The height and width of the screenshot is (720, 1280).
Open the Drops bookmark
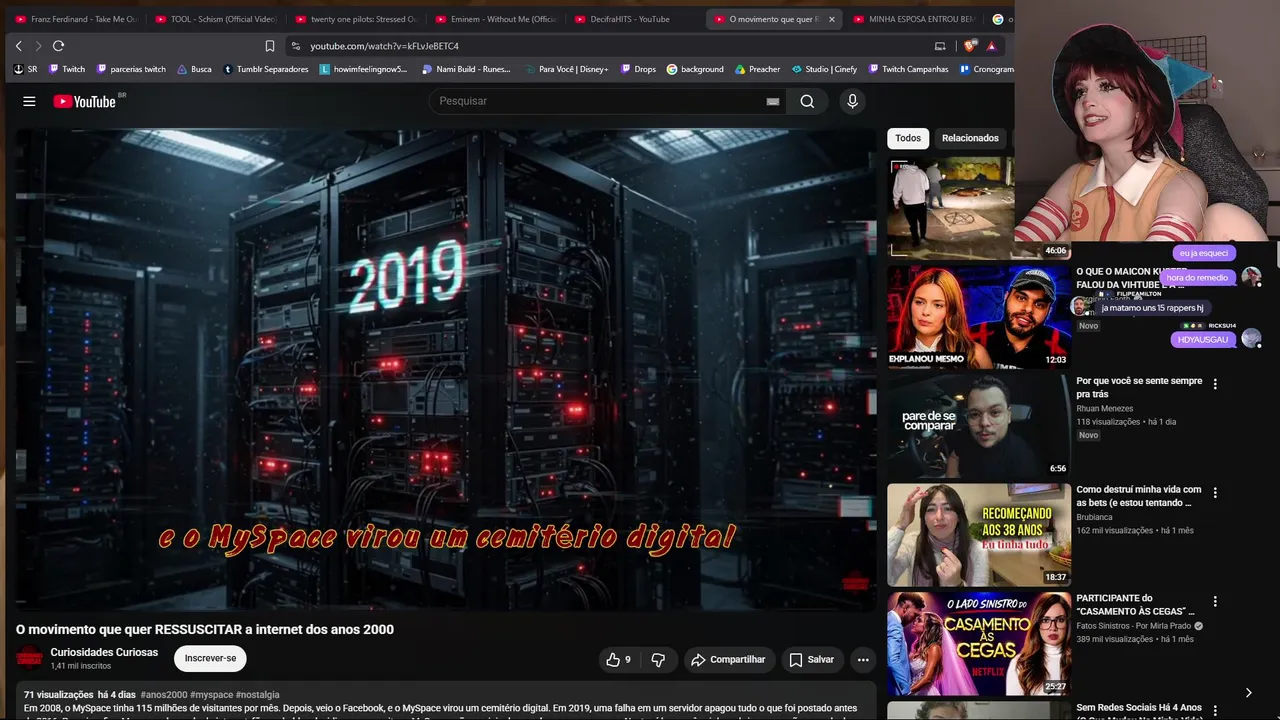click(637, 69)
